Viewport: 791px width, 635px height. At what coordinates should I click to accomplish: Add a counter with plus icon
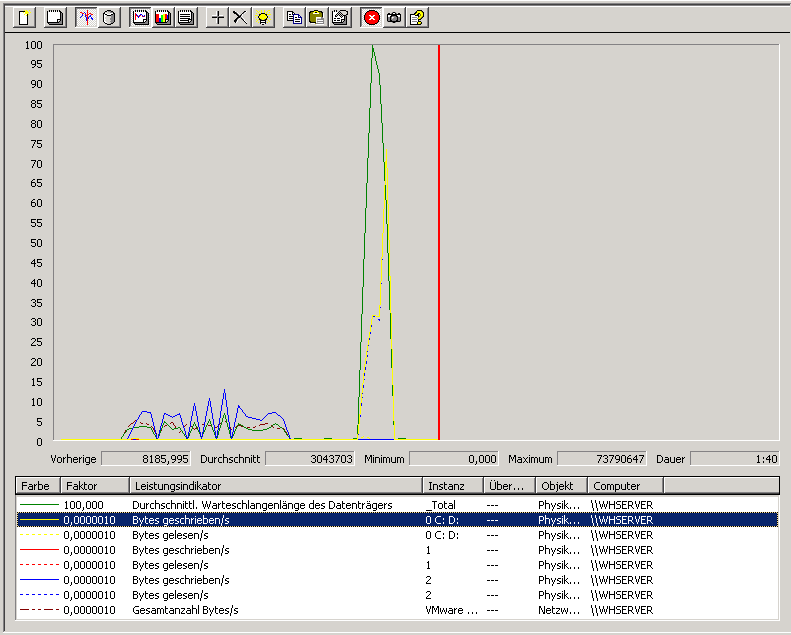217,18
